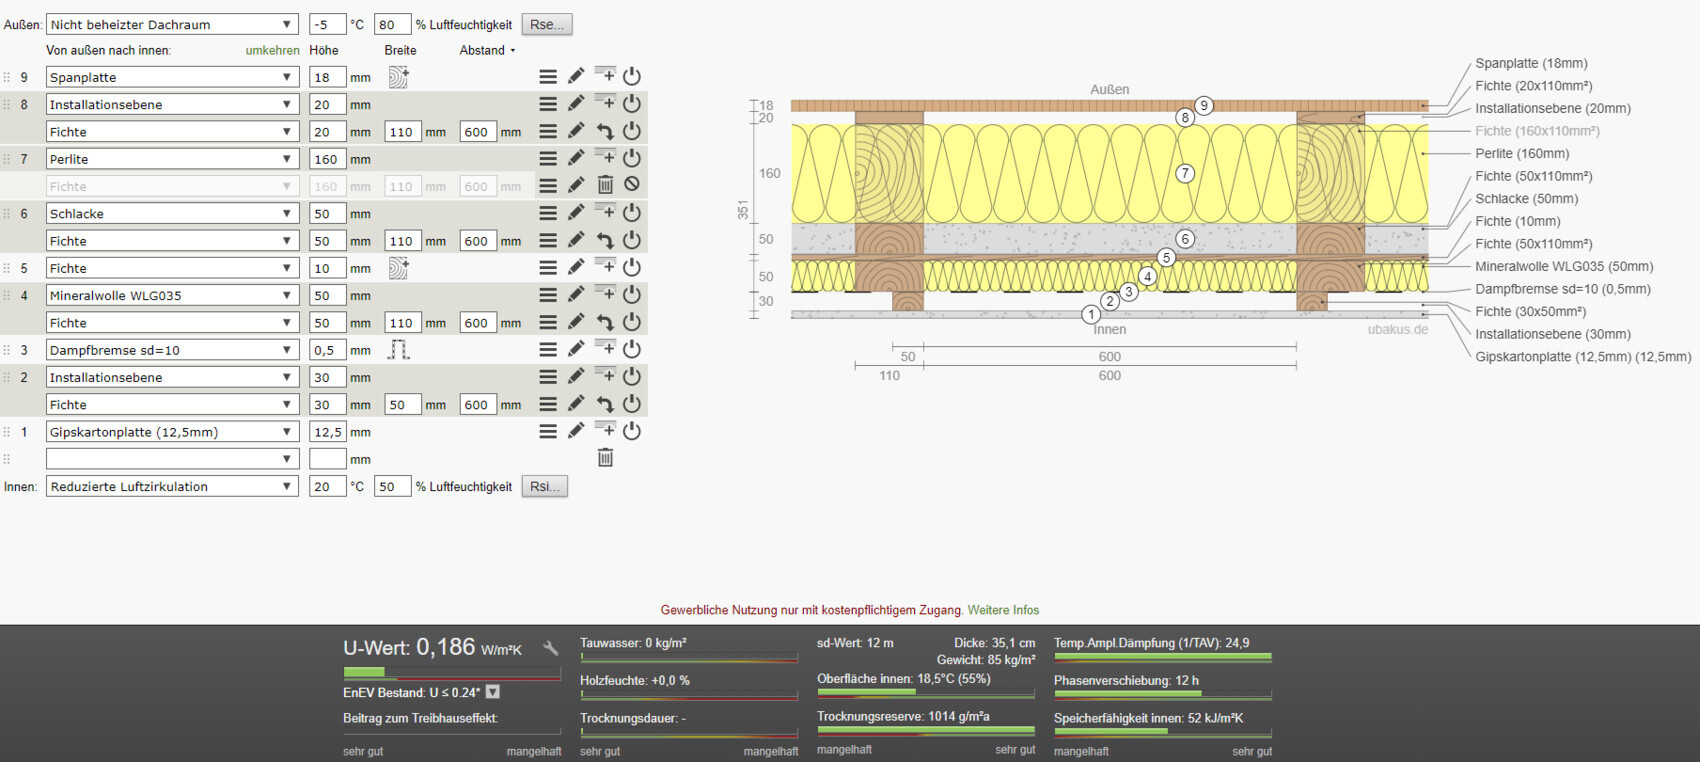This screenshot has width=1700, height=762.
Task: Open the wrench settings next to U-Wert
Action: tap(551, 649)
